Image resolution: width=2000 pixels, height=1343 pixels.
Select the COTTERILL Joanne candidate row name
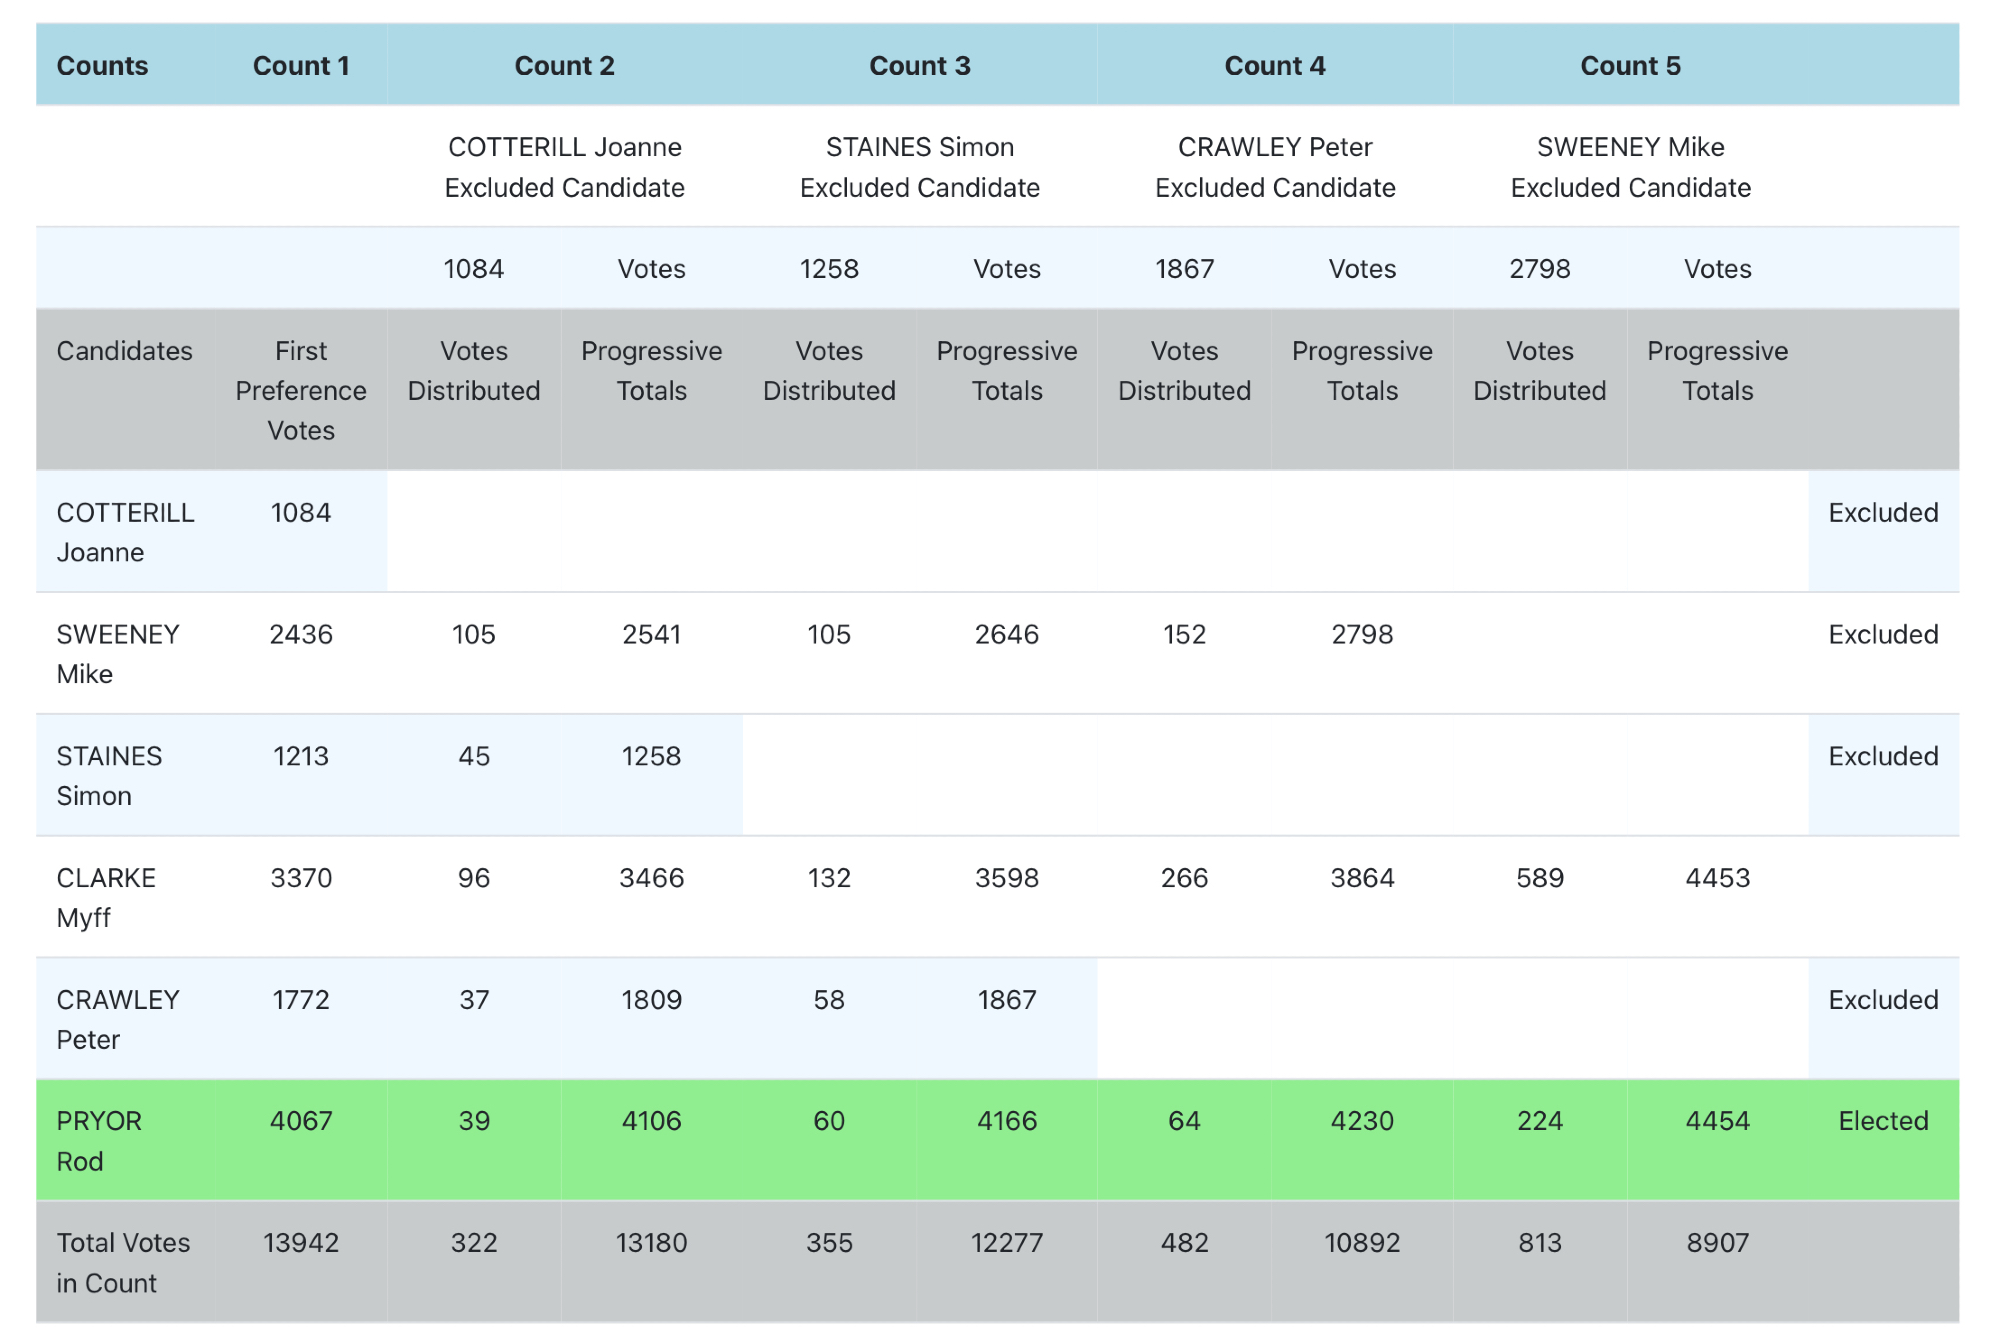124,532
